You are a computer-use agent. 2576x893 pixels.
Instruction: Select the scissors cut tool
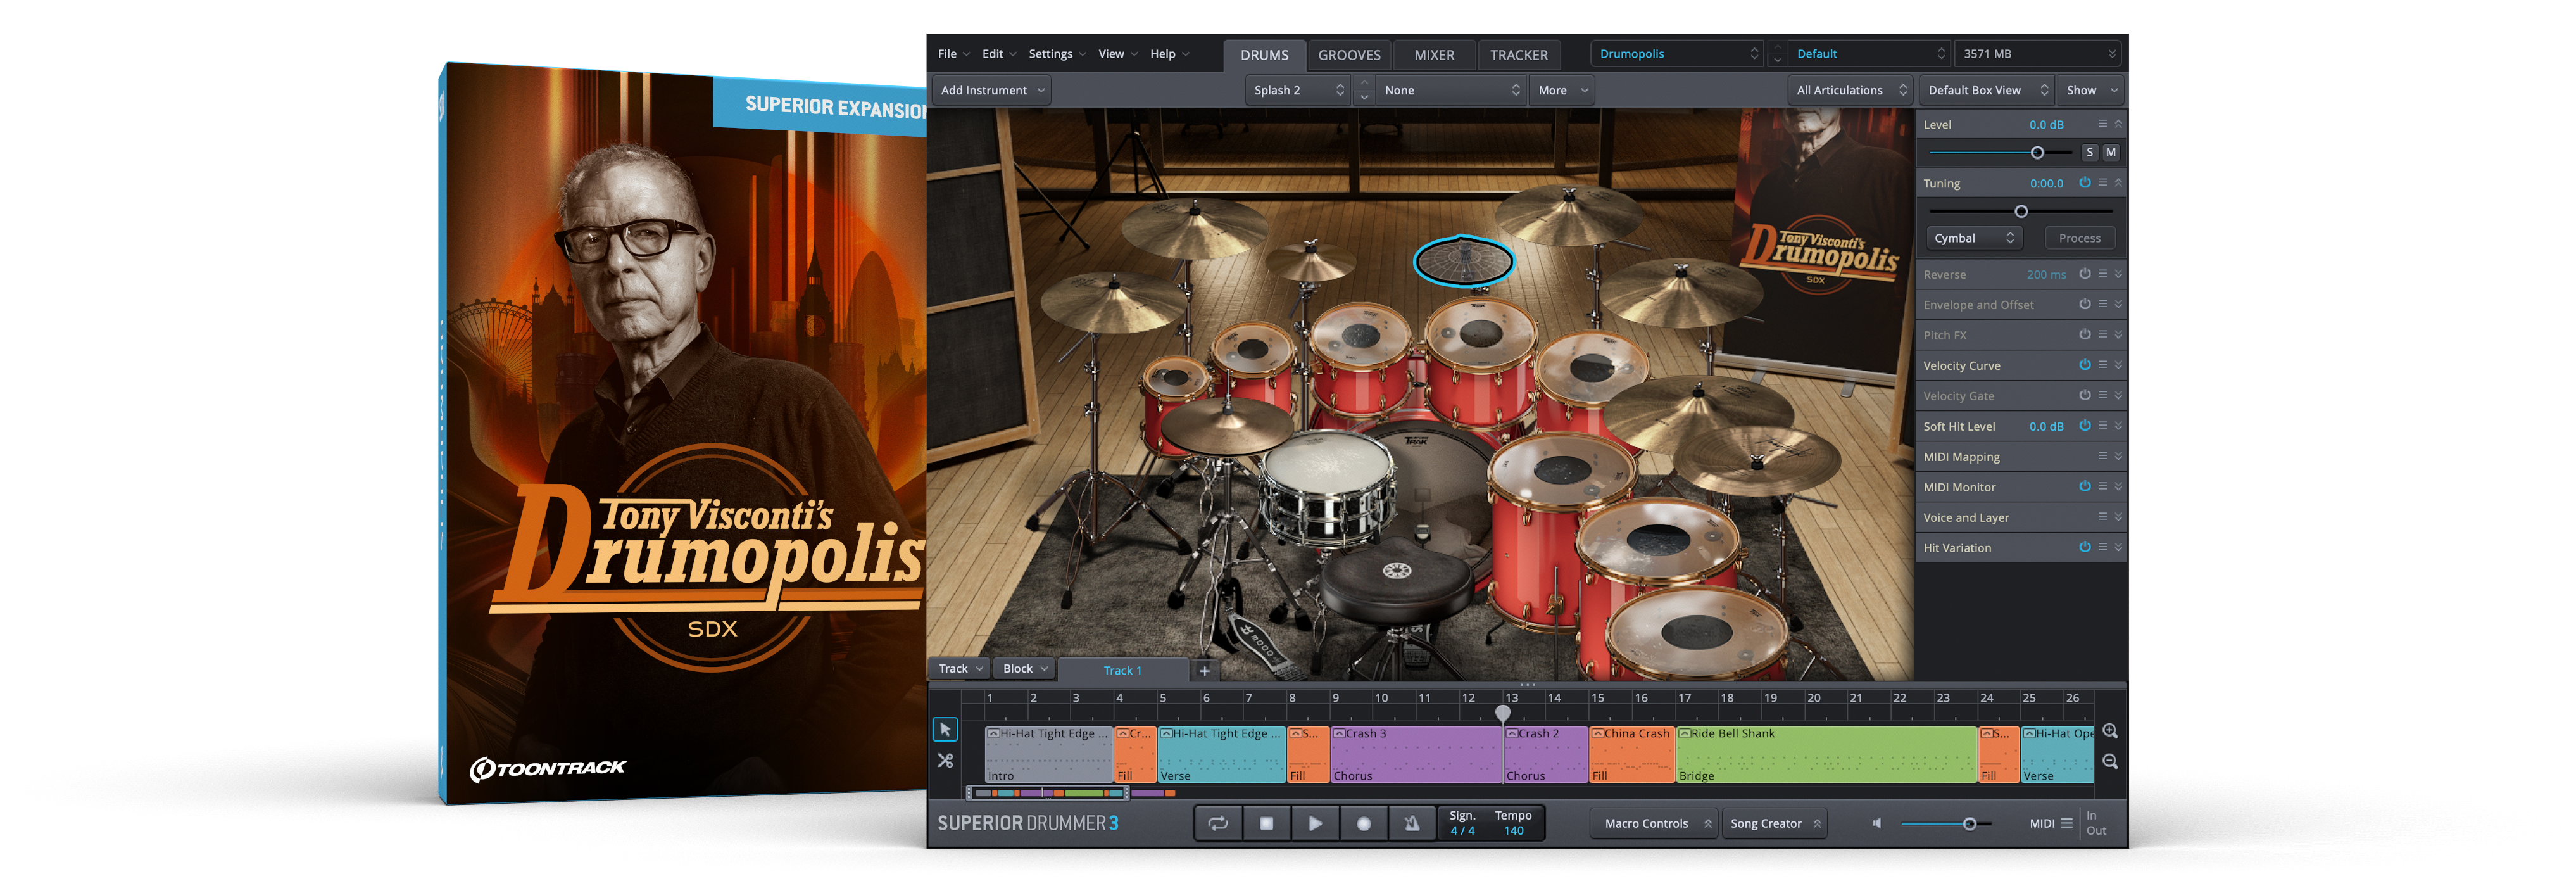(944, 761)
